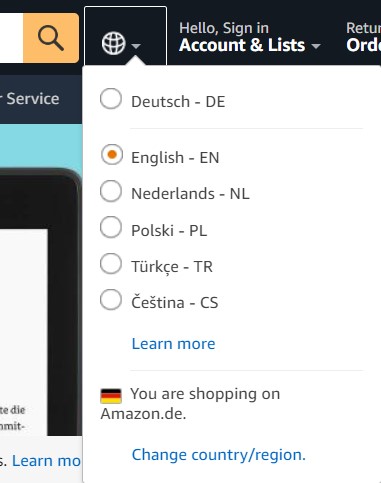Click the orange search magnifier button
Viewport: 381px width, 483px height.
[x=51, y=38]
